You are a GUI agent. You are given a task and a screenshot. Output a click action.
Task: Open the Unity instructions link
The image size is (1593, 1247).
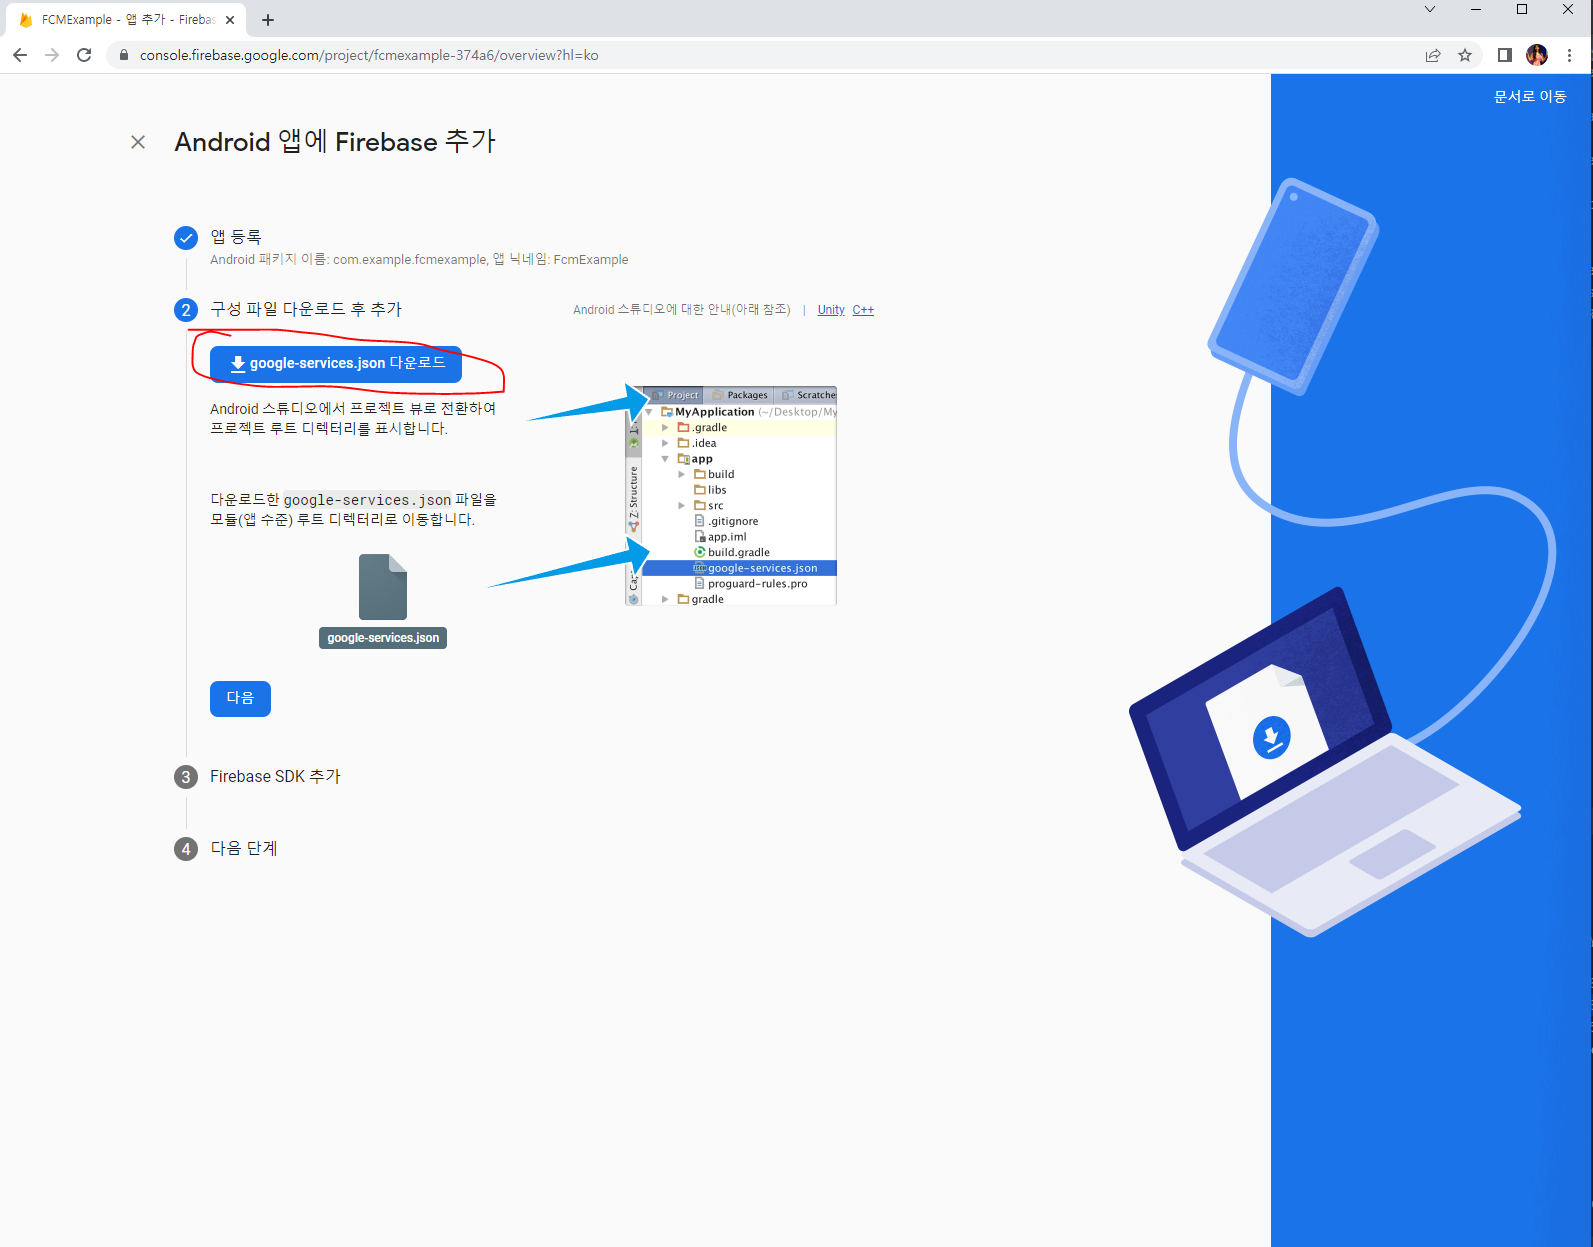[x=831, y=310]
